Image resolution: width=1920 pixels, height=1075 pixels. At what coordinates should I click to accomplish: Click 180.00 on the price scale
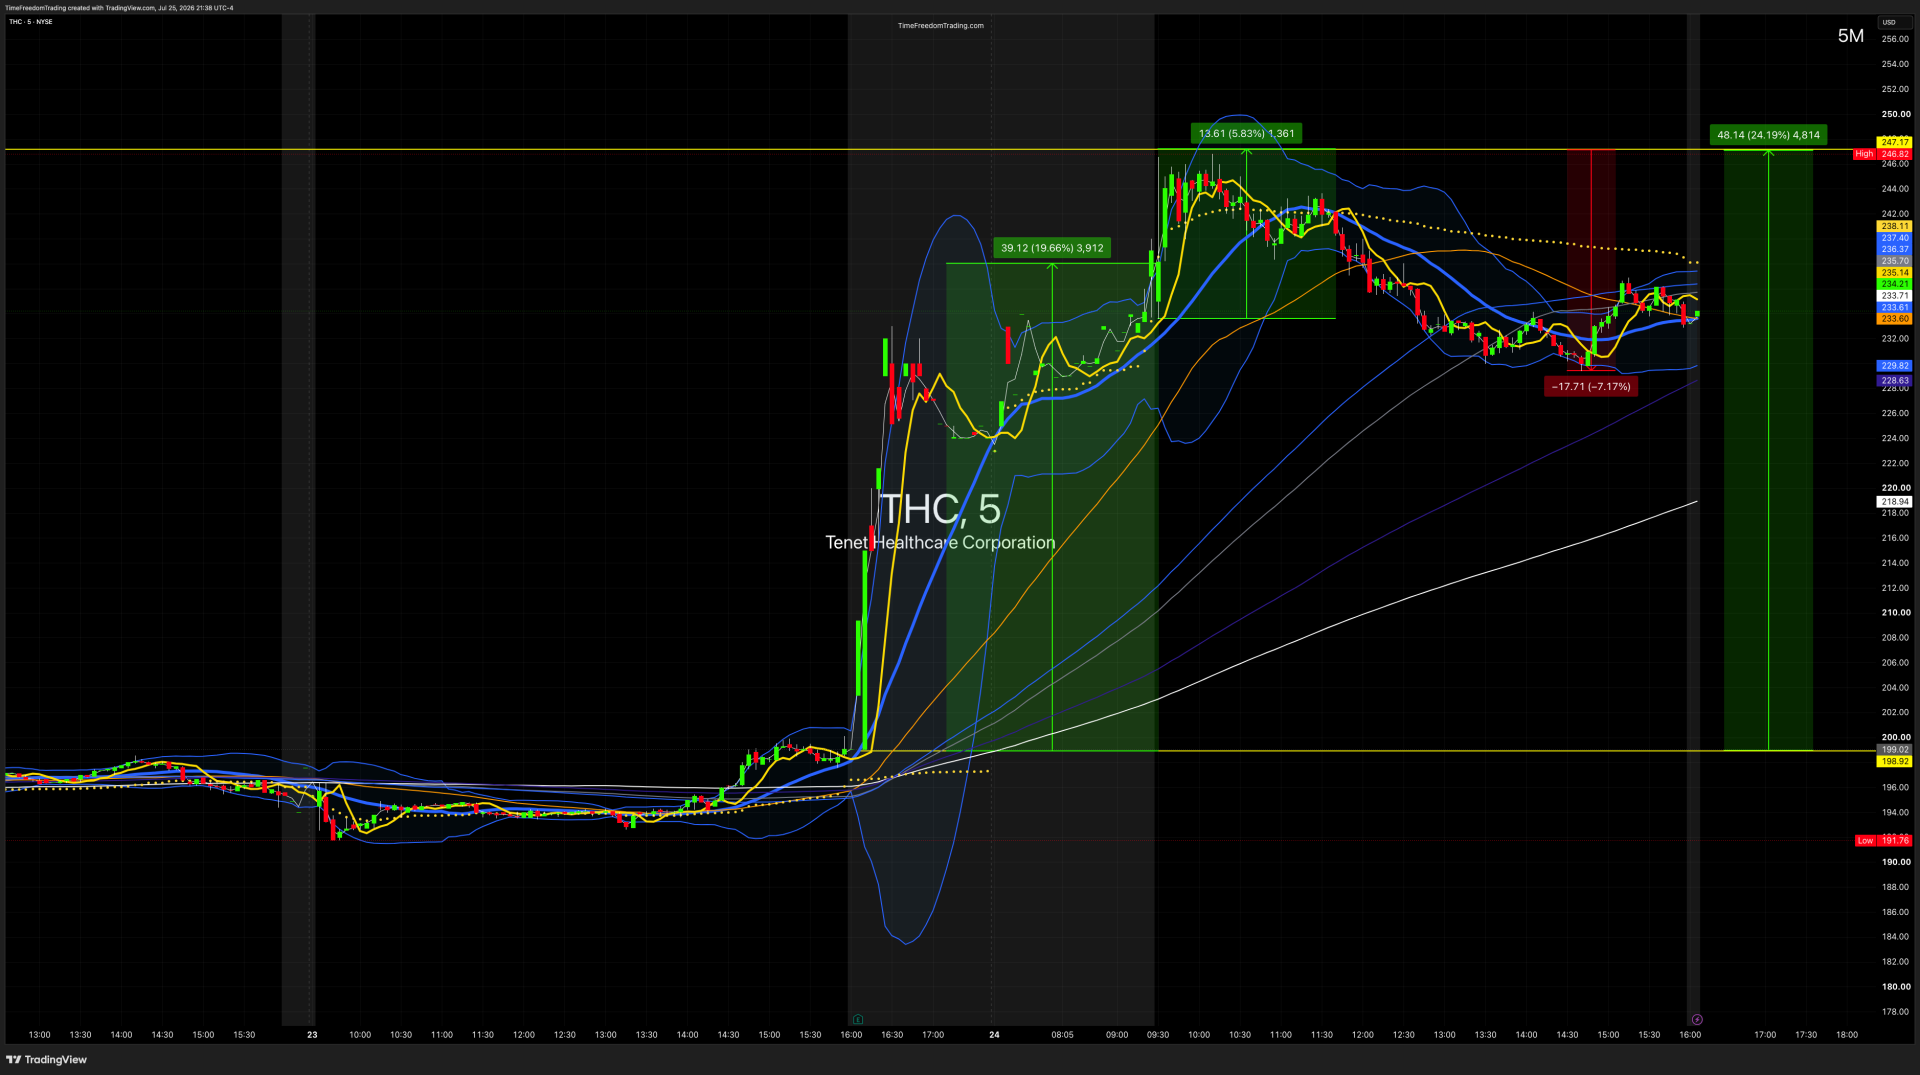[x=1896, y=987]
